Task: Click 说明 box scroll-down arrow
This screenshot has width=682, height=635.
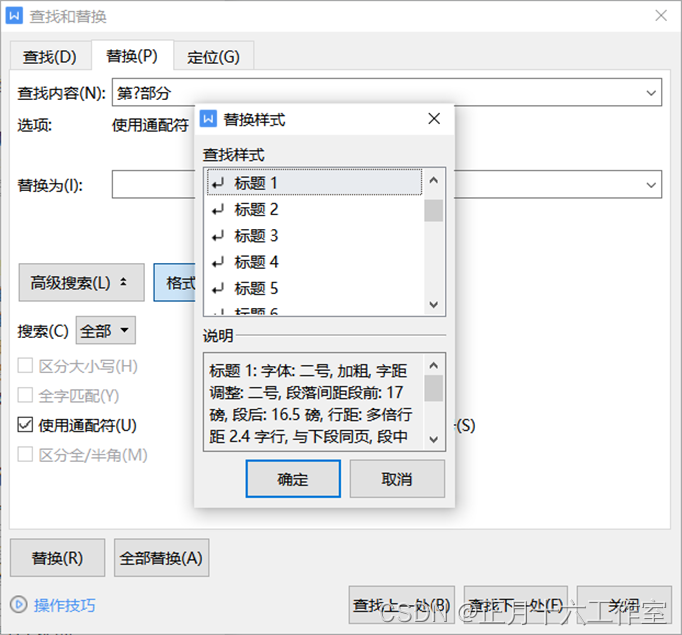Action: pyautogui.click(x=434, y=439)
